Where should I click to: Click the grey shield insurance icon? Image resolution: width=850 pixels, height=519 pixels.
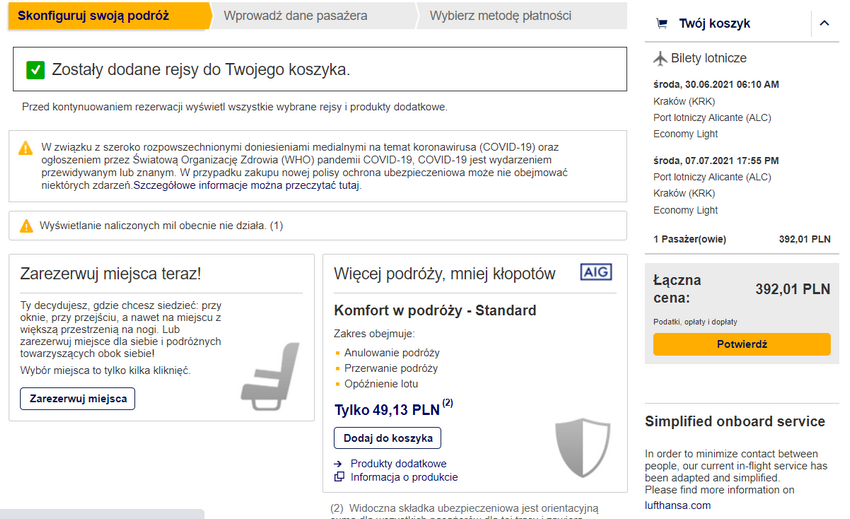(583, 447)
